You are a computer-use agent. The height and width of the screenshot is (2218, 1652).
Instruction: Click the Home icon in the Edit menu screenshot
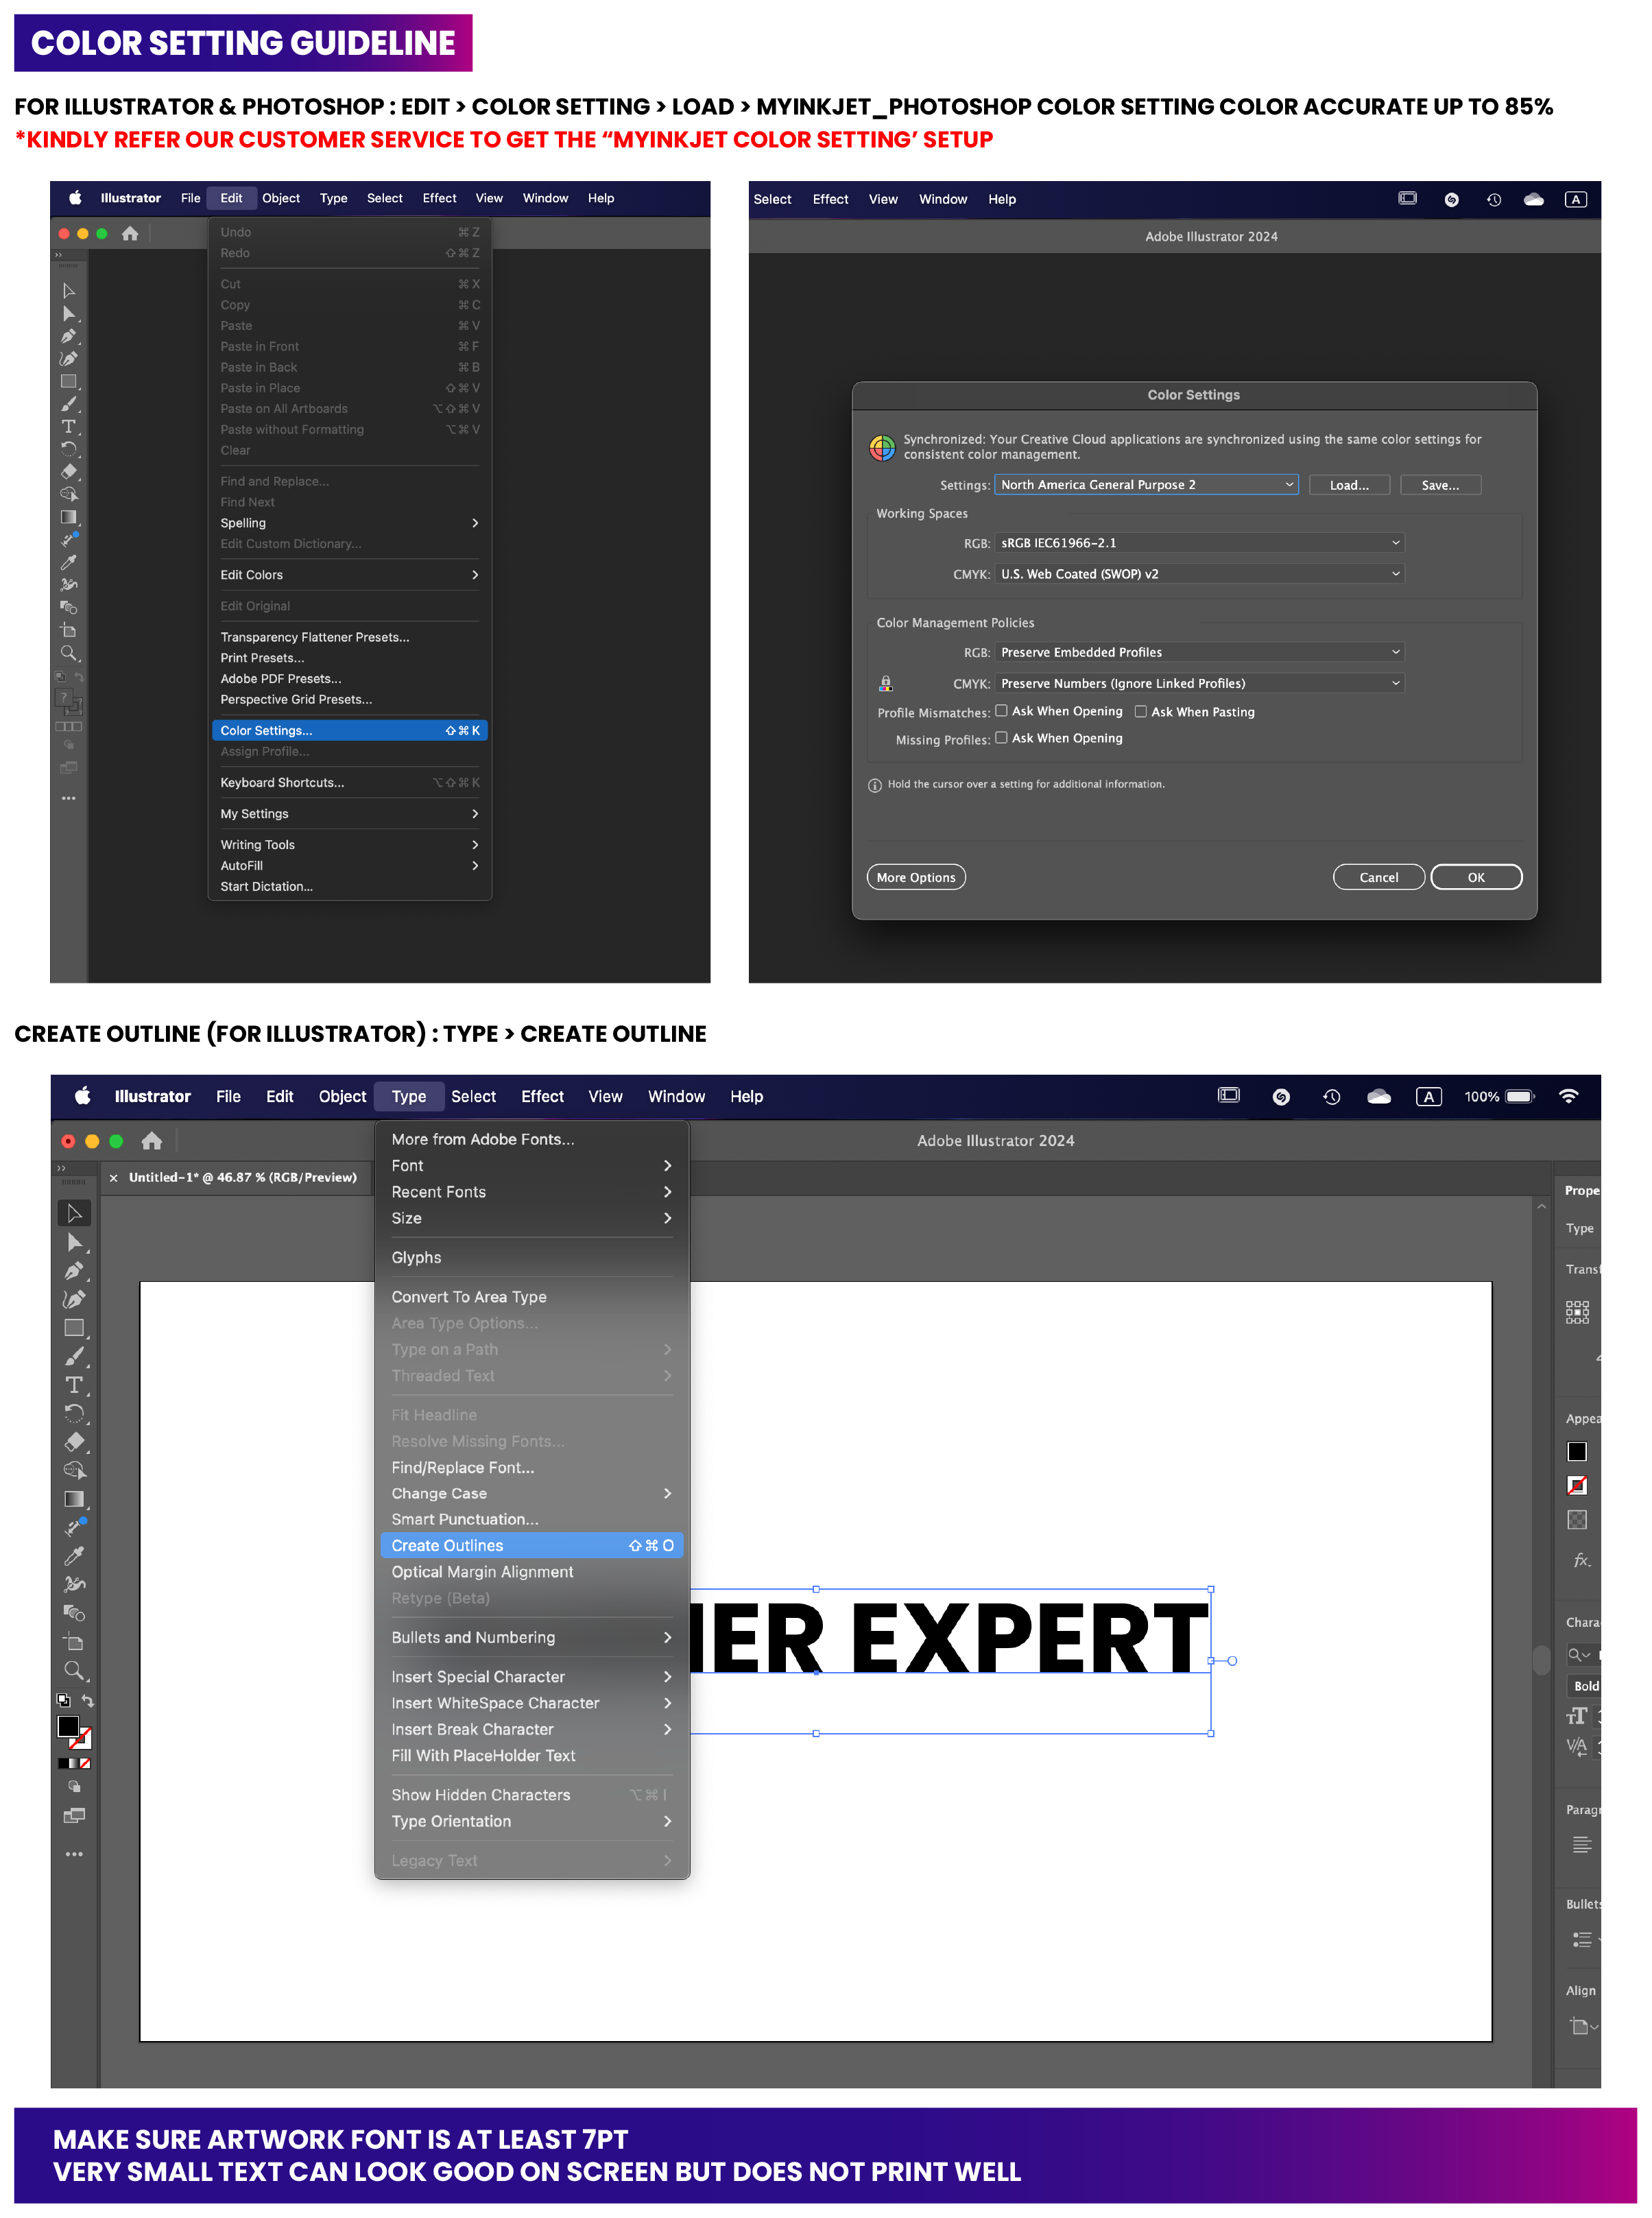130,233
